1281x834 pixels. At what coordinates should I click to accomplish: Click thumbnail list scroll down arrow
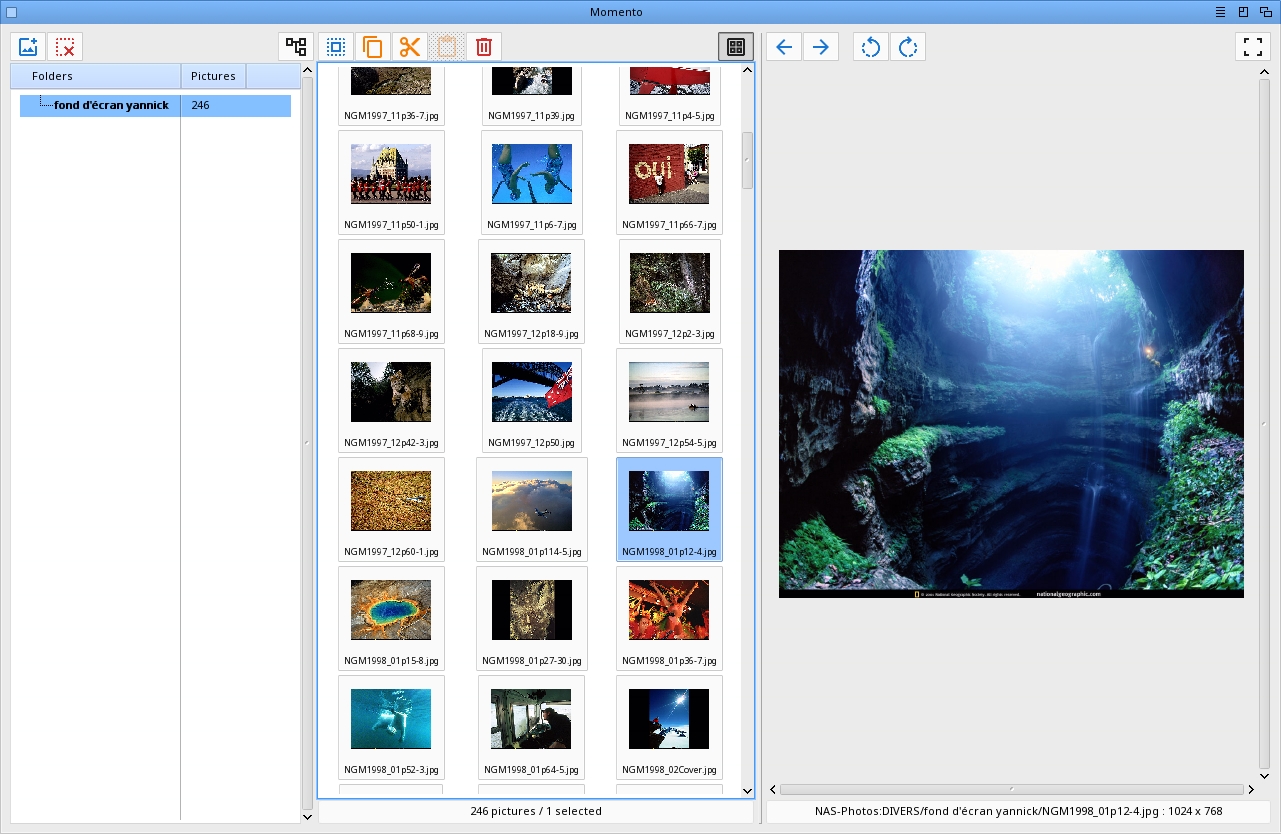[x=747, y=791]
